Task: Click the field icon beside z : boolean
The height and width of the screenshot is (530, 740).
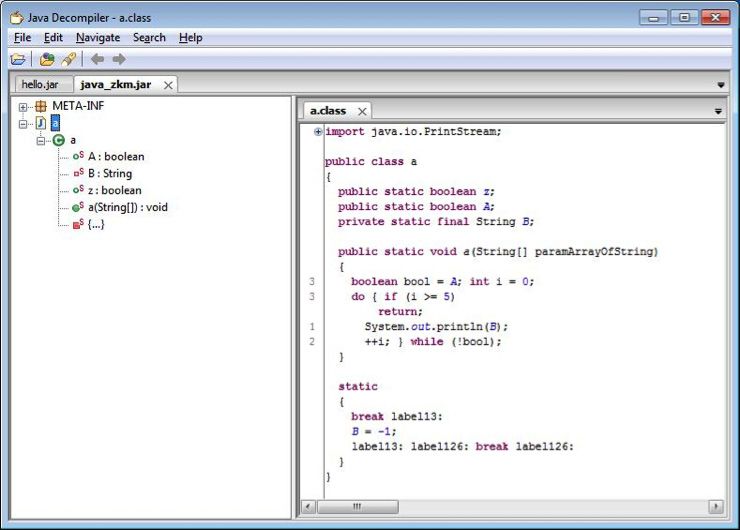Action: coord(78,190)
